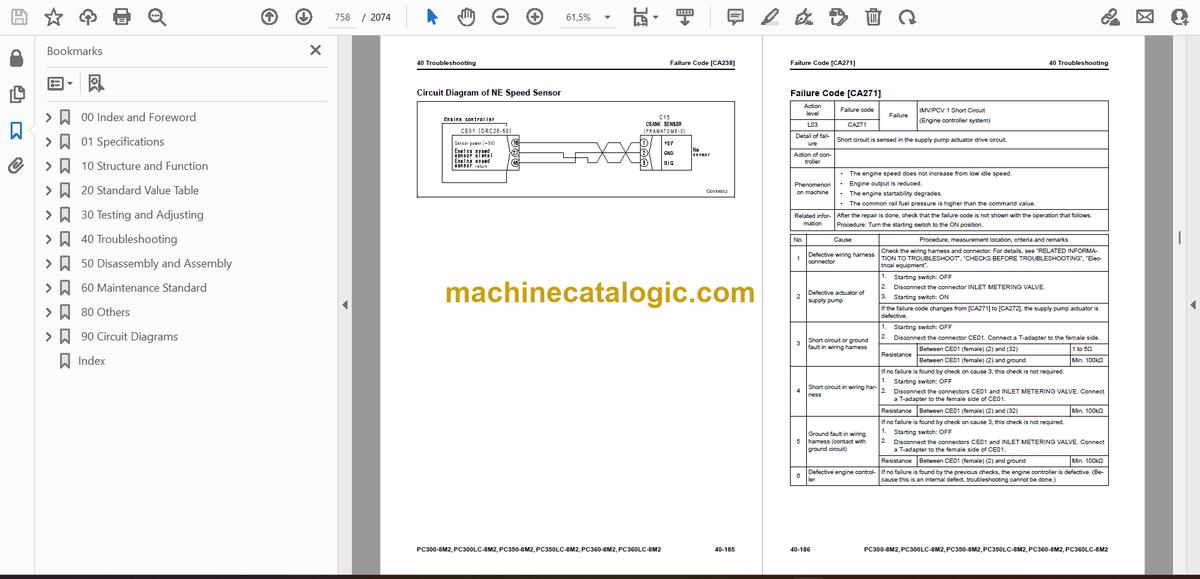Open the attachments paperclip panel
Image resolution: width=1200 pixels, height=579 pixels.
(16, 166)
